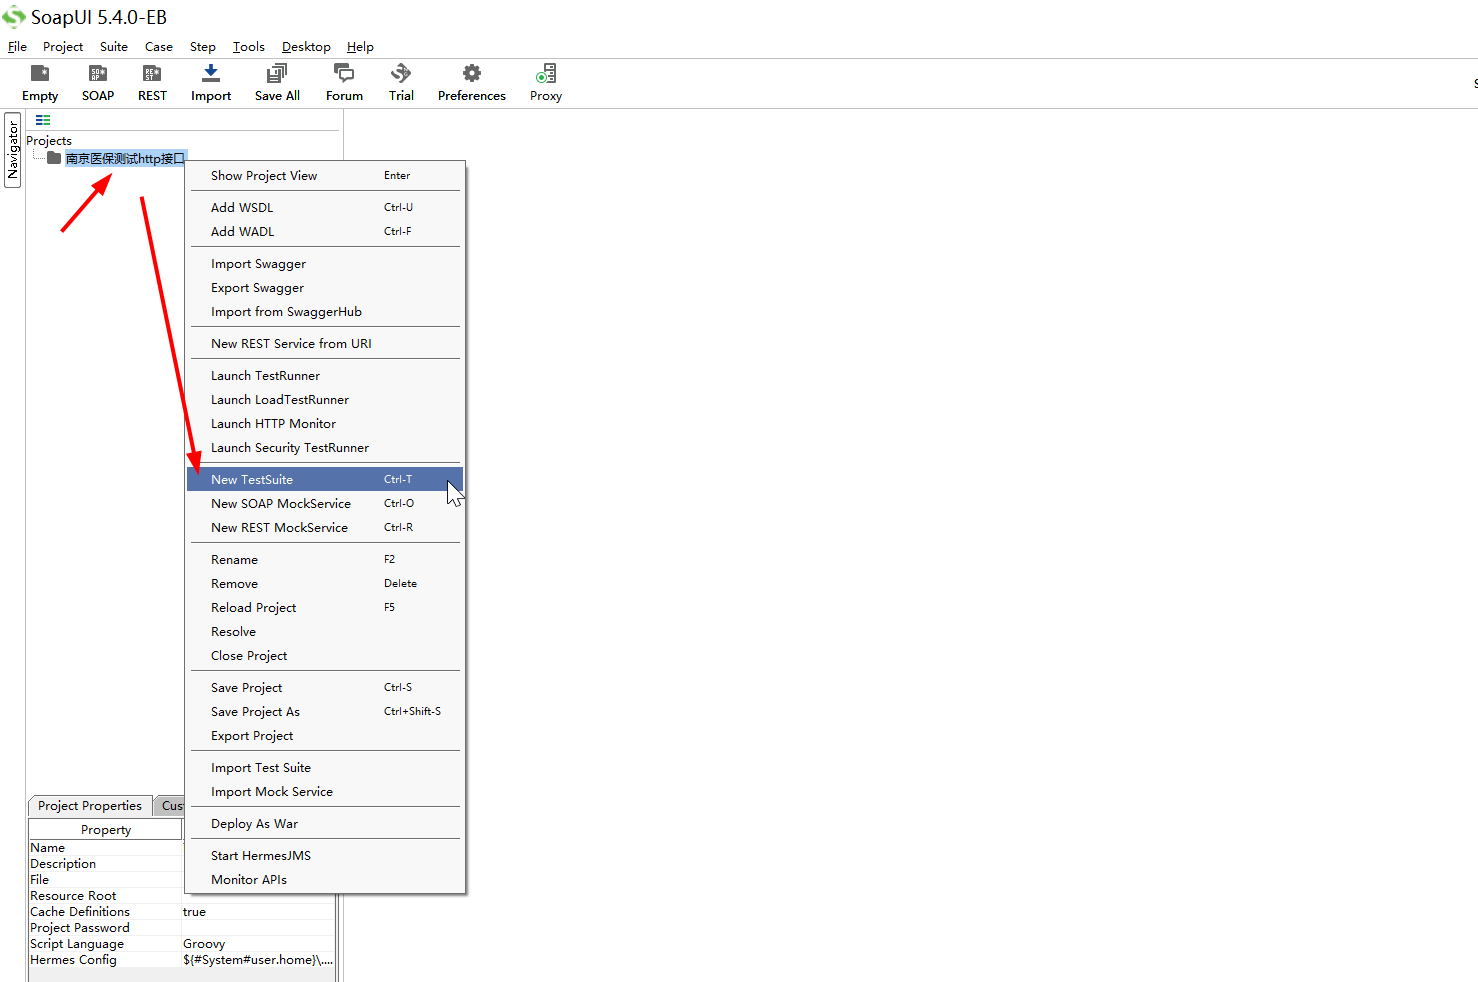Image resolution: width=1478 pixels, height=982 pixels.
Task: Click the SoapUI logo icon in title bar
Action: [14, 17]
